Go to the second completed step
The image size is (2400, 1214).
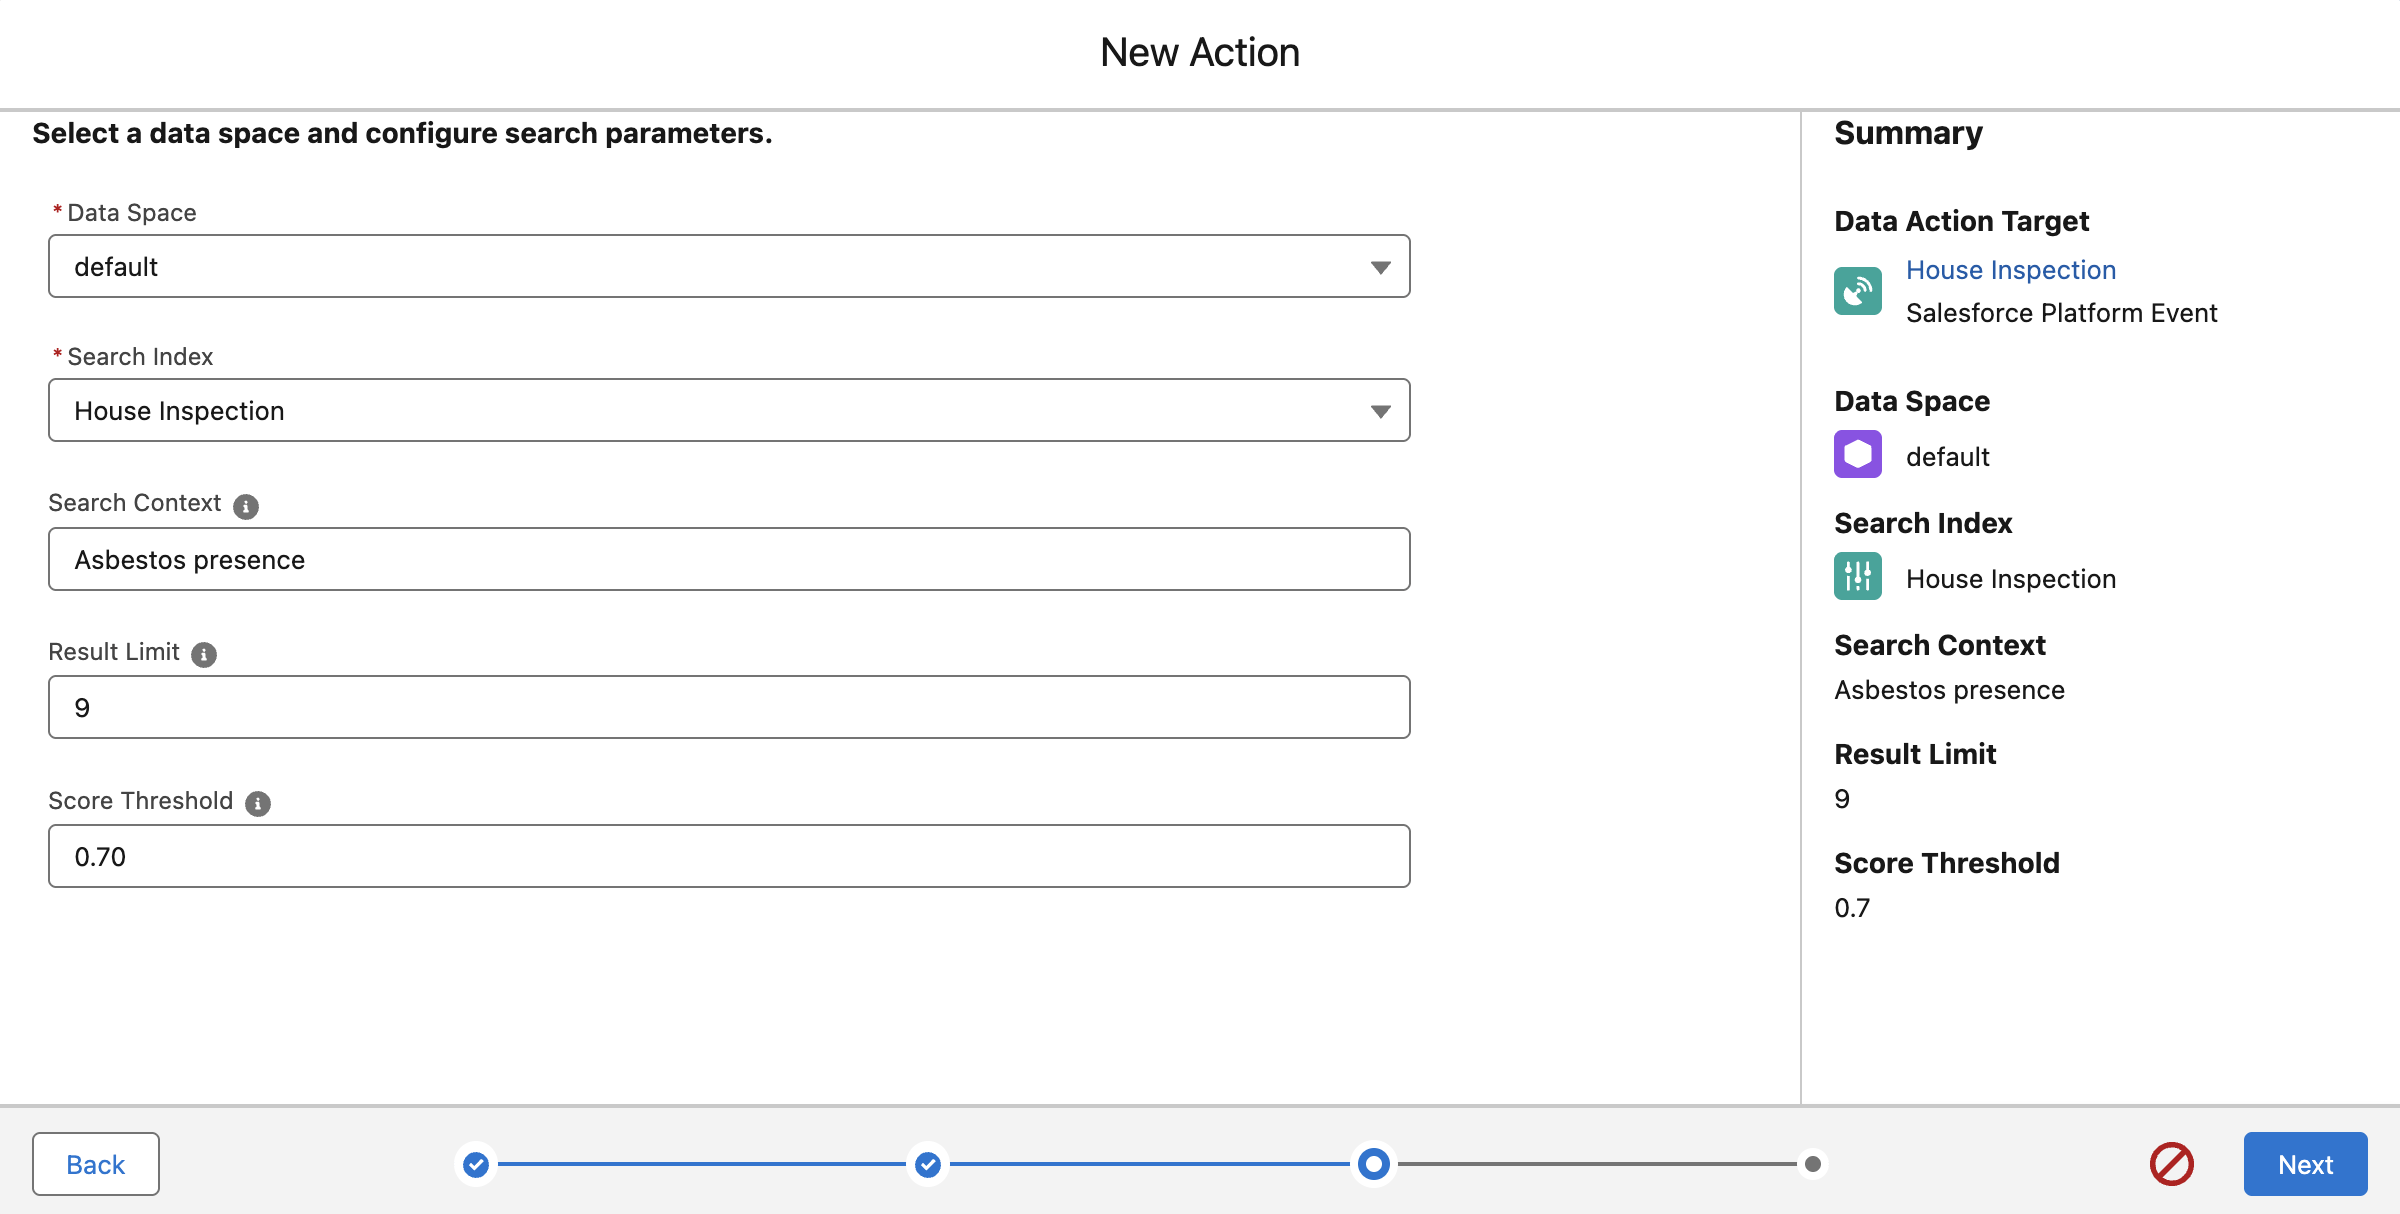coord(928,1164)
